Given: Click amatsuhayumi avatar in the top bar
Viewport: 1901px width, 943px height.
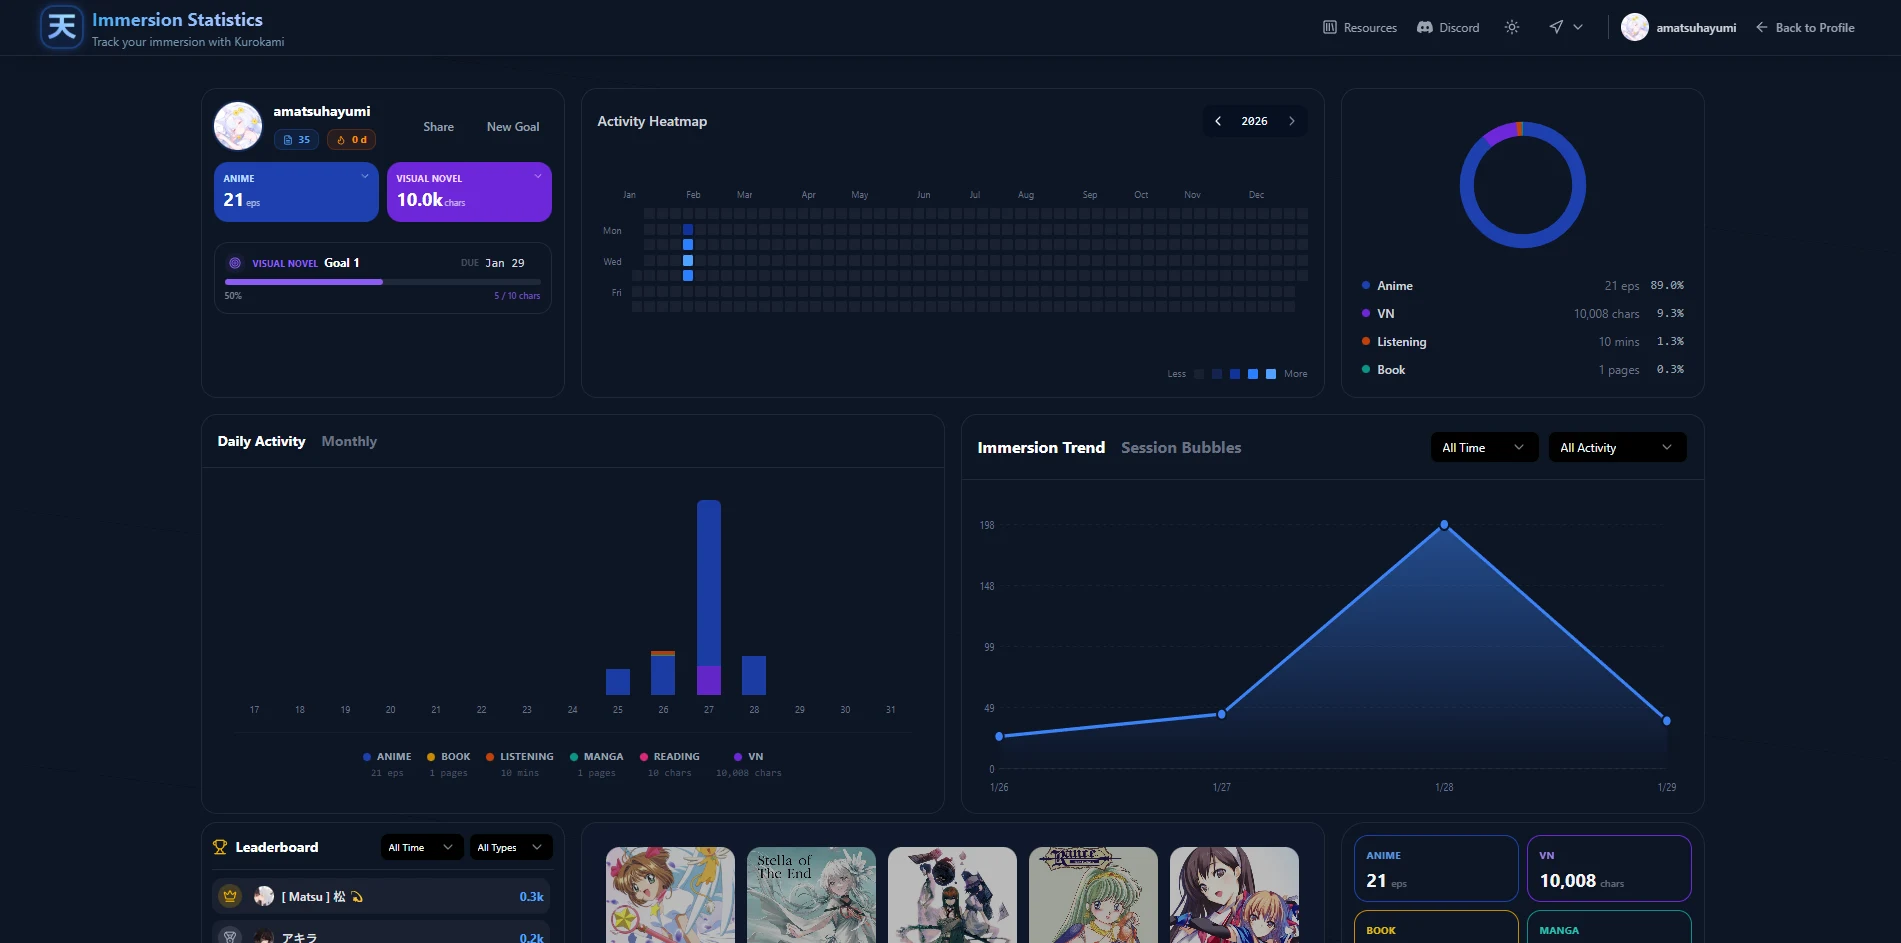Looking at the screenshot, I should [x=1635, y=27].
